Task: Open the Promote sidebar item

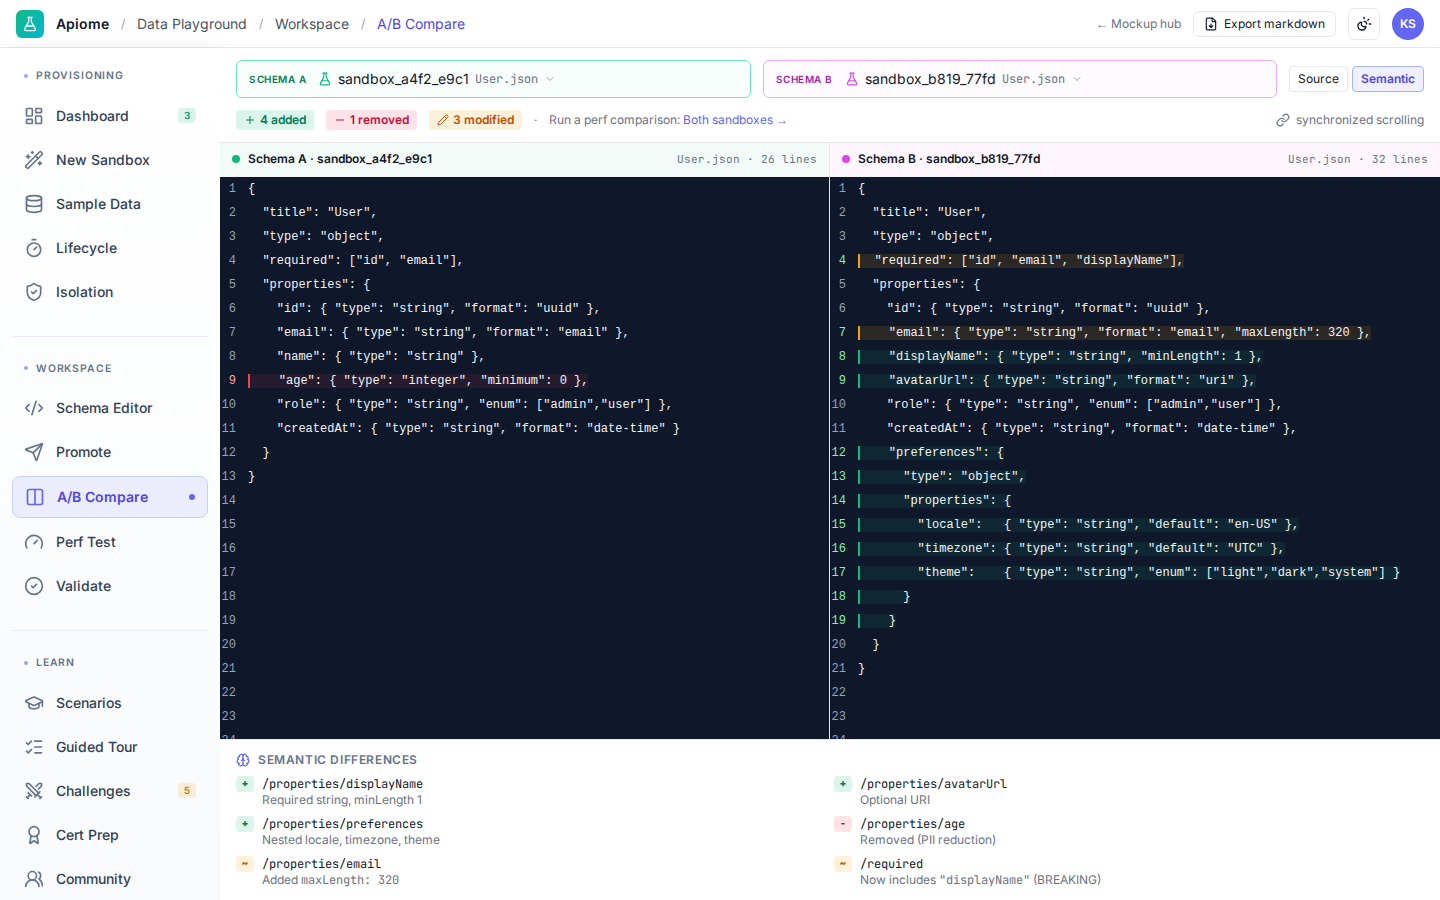Action: tap(110, 452)
